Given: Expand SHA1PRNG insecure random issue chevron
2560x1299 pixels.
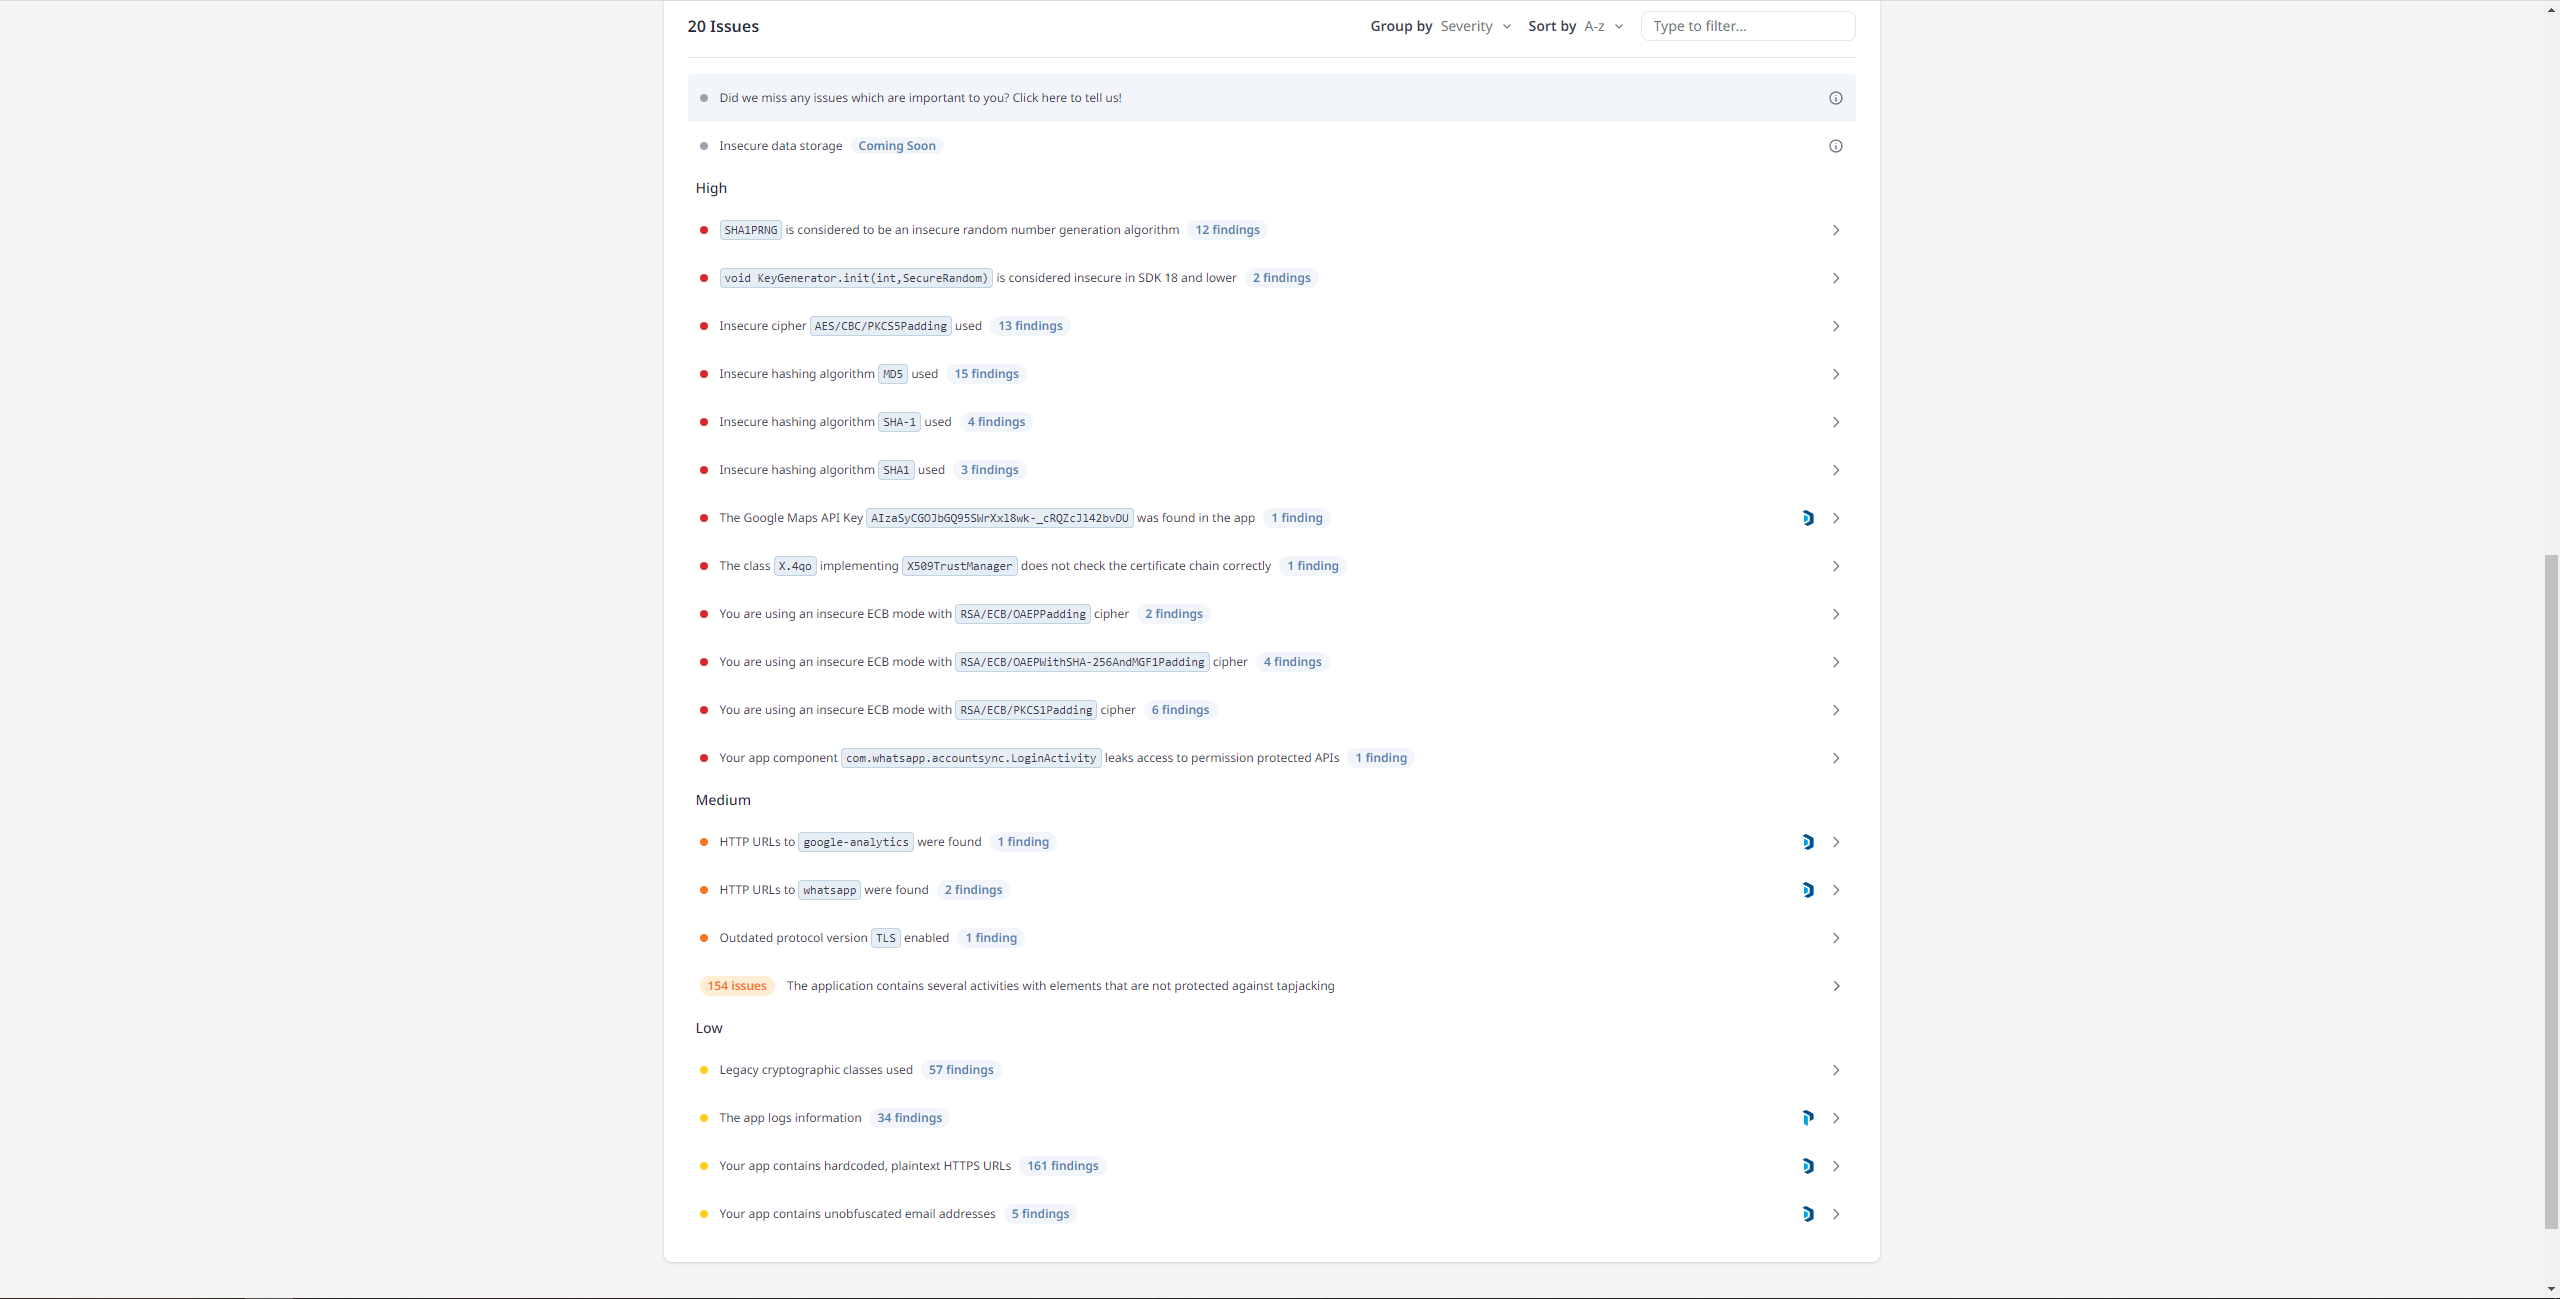Looking at the screenshot, I should click(1835, 230).
